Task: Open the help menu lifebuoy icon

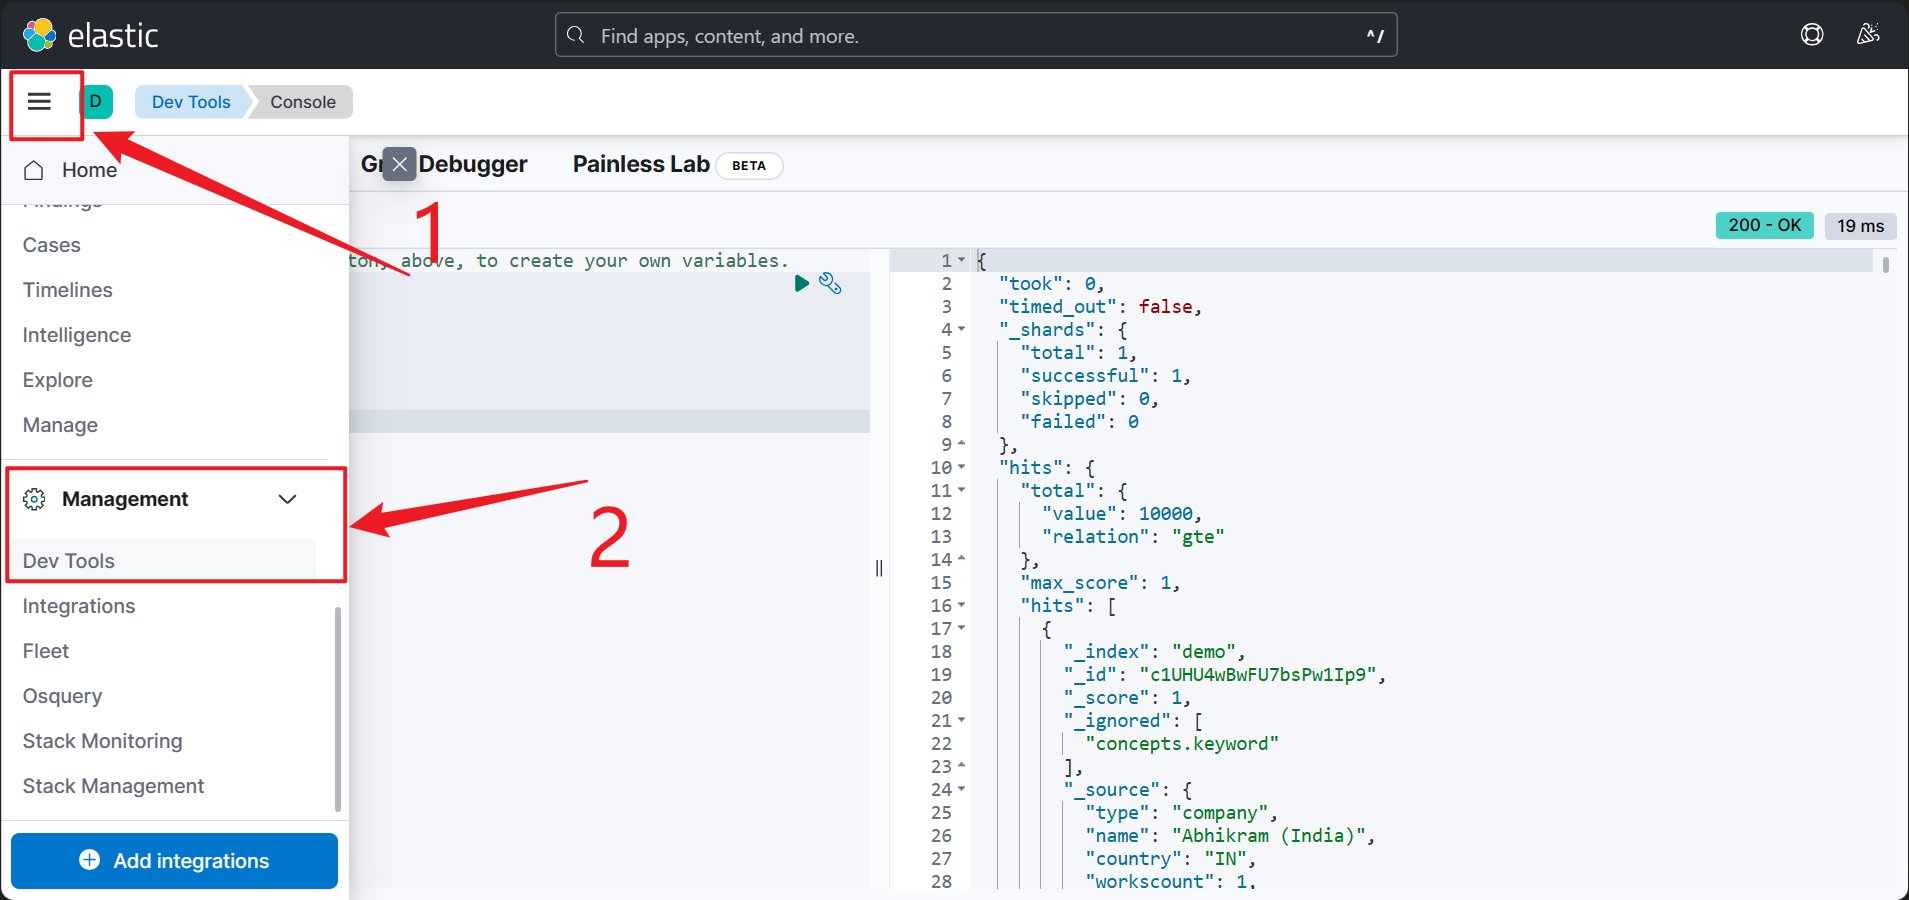Action: click(1811, 35)
